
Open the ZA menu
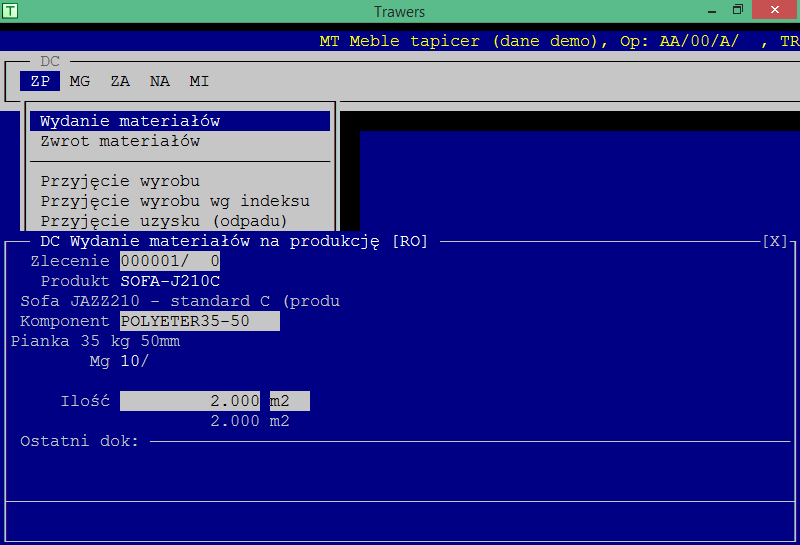coord(120,81)
